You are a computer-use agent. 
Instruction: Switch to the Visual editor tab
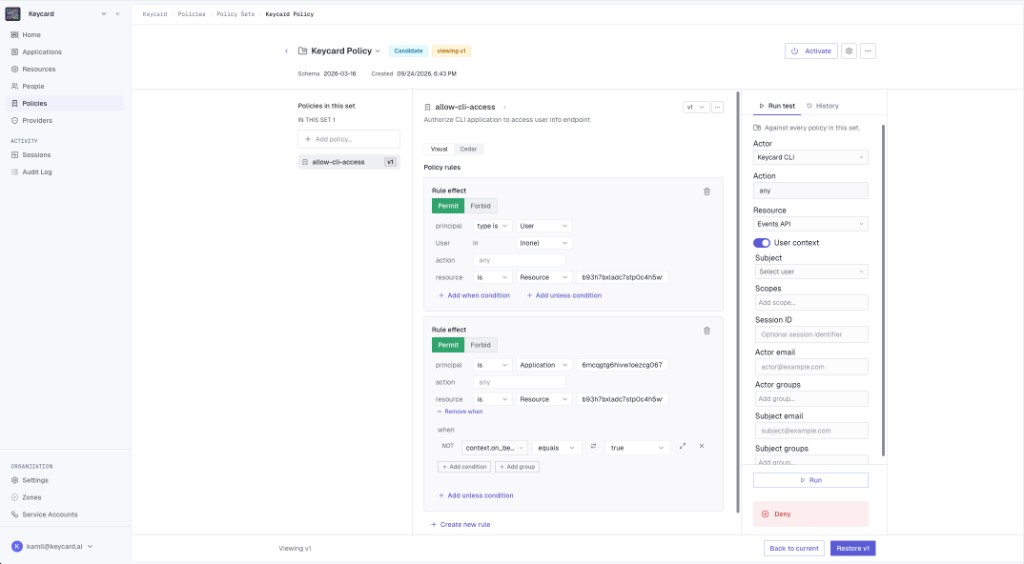(x=439, y=149)
